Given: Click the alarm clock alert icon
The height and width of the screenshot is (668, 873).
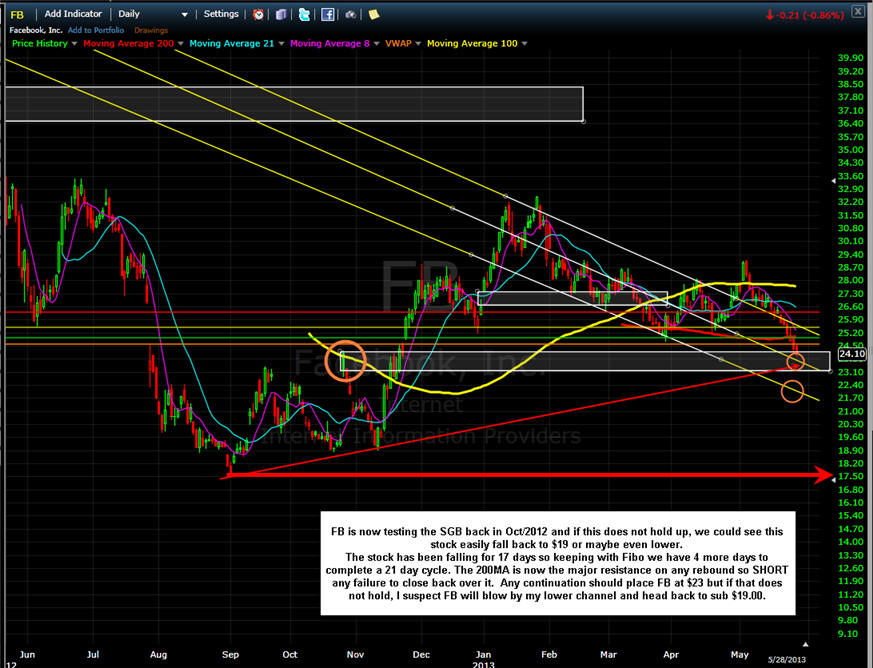Looking at the screenshot, I should pyautogui.click(x=258, y=14).
